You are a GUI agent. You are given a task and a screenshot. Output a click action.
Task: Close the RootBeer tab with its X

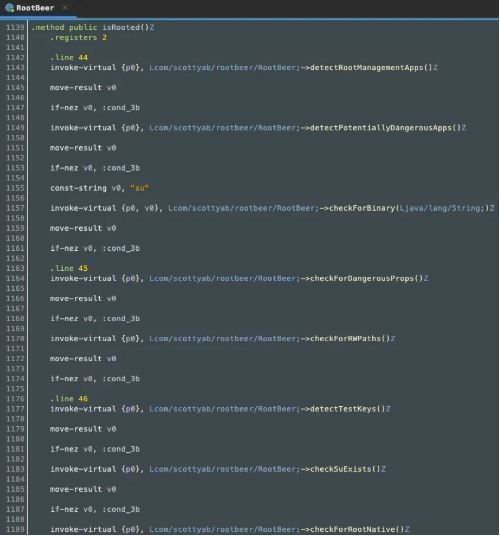[65, 7]
